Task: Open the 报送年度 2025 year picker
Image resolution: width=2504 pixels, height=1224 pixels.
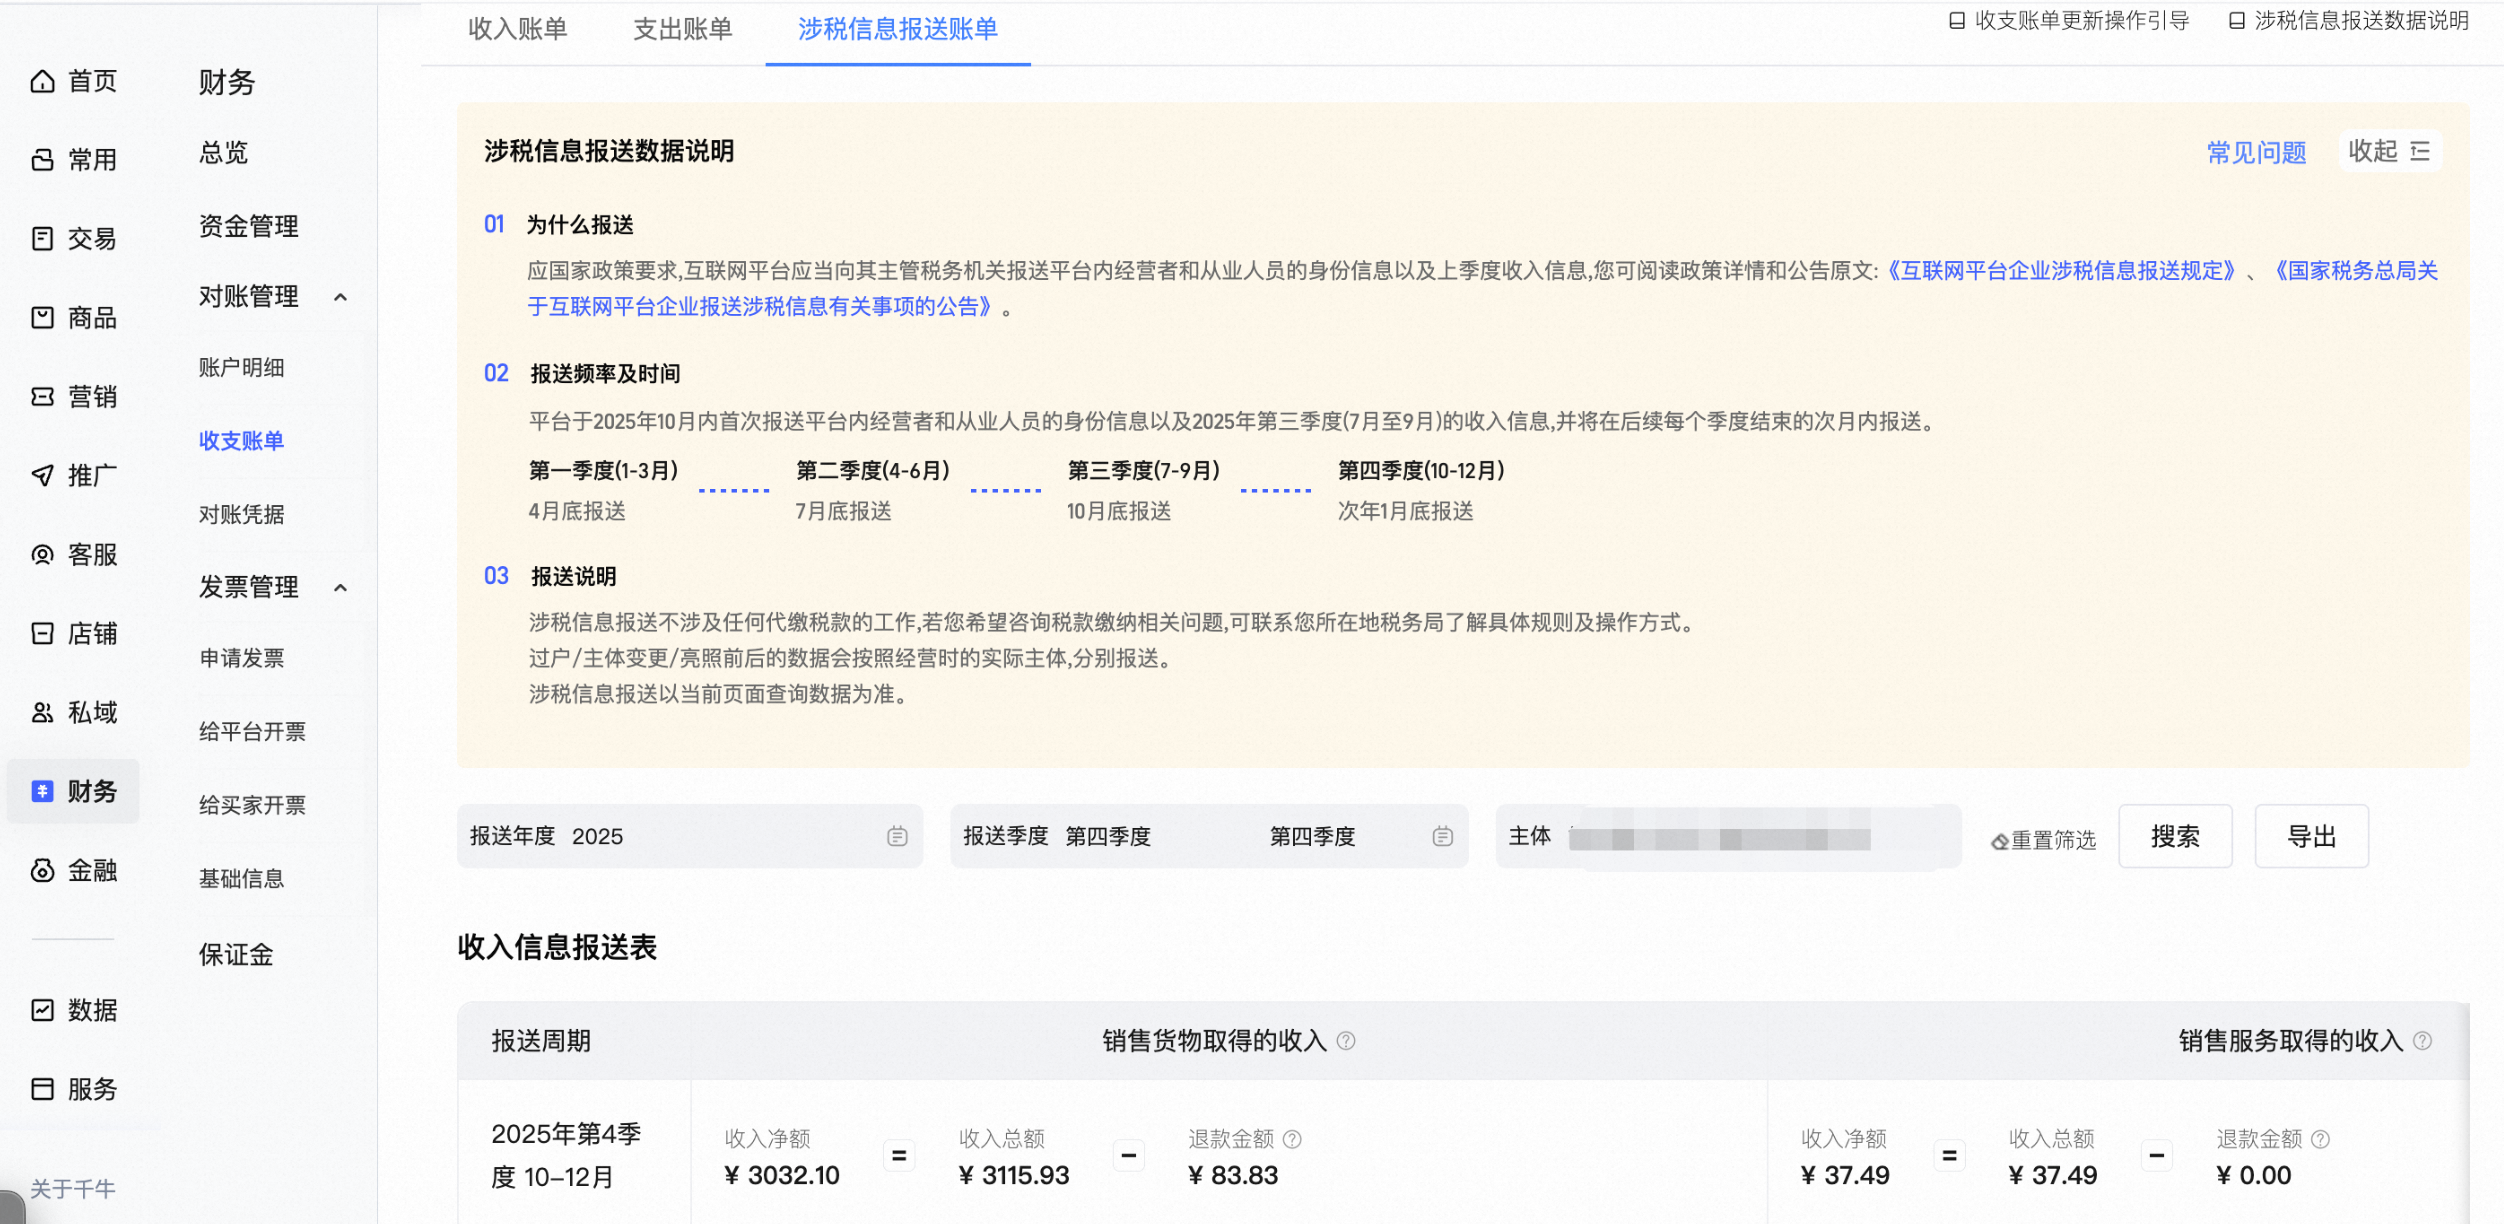Action: pos(689,836)
